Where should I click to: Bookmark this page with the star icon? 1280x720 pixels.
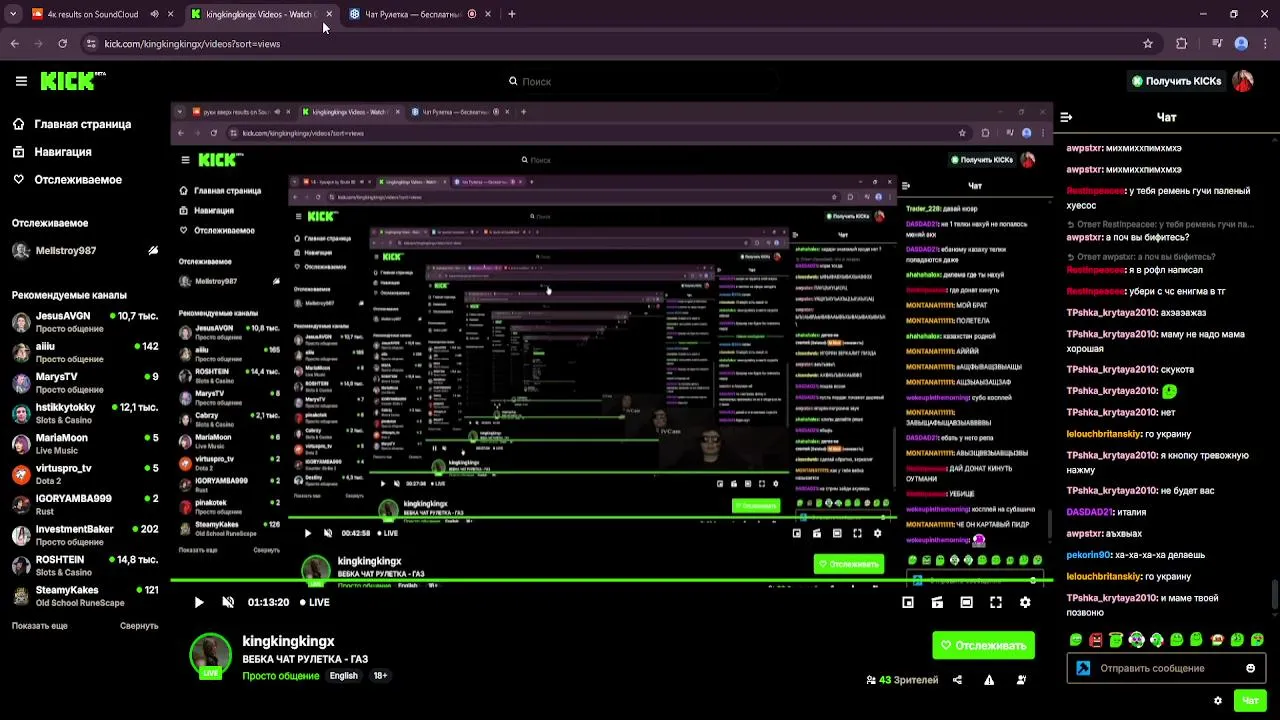[1148, 44]
